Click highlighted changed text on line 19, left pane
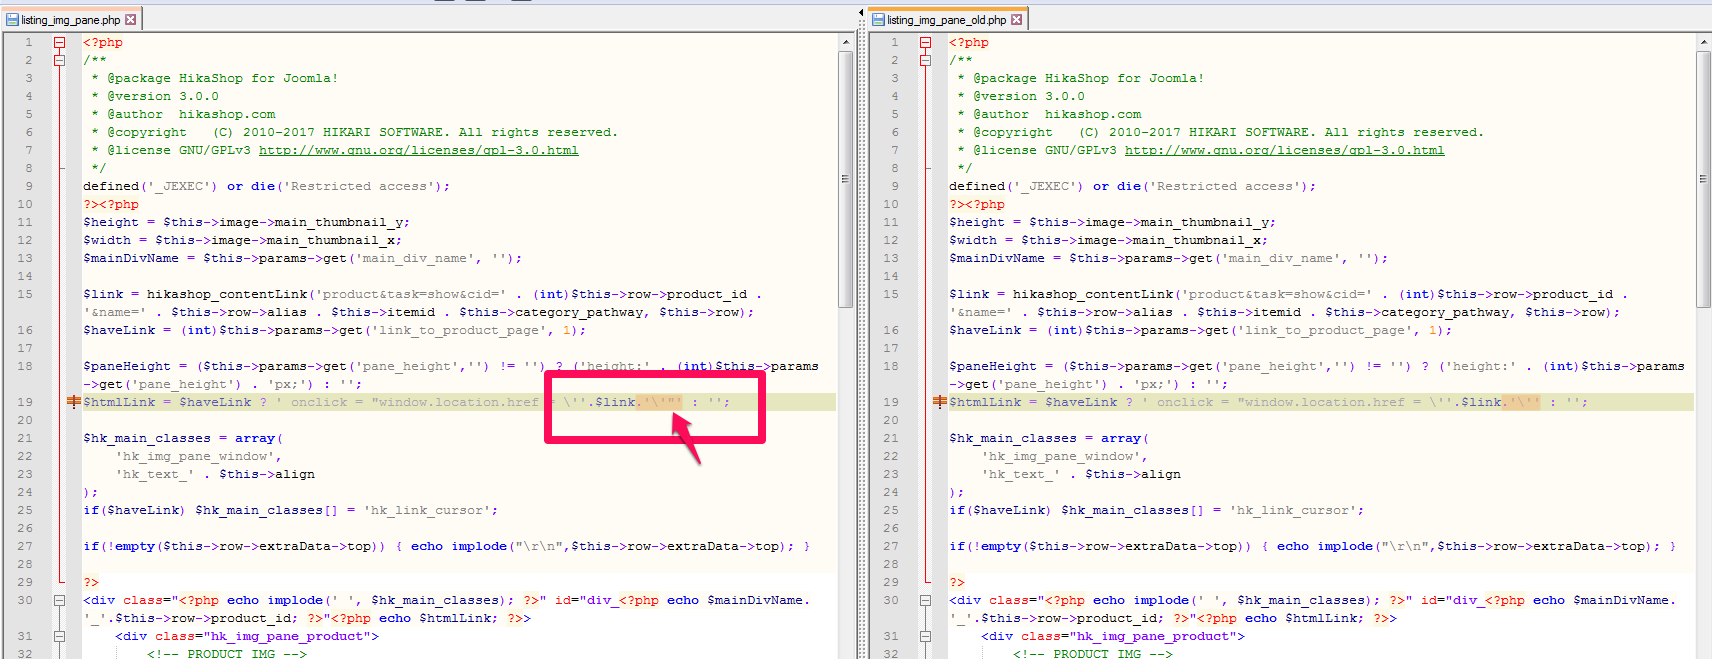The height and width of the screenshot is (659, 1712). (660, 402)
